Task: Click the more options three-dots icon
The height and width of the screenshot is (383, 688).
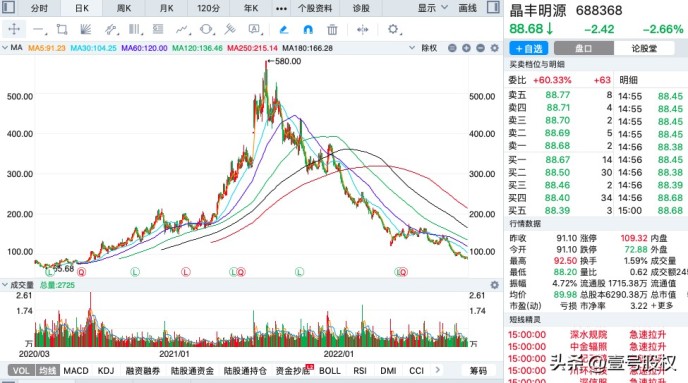Action: (x=281, y=8)
